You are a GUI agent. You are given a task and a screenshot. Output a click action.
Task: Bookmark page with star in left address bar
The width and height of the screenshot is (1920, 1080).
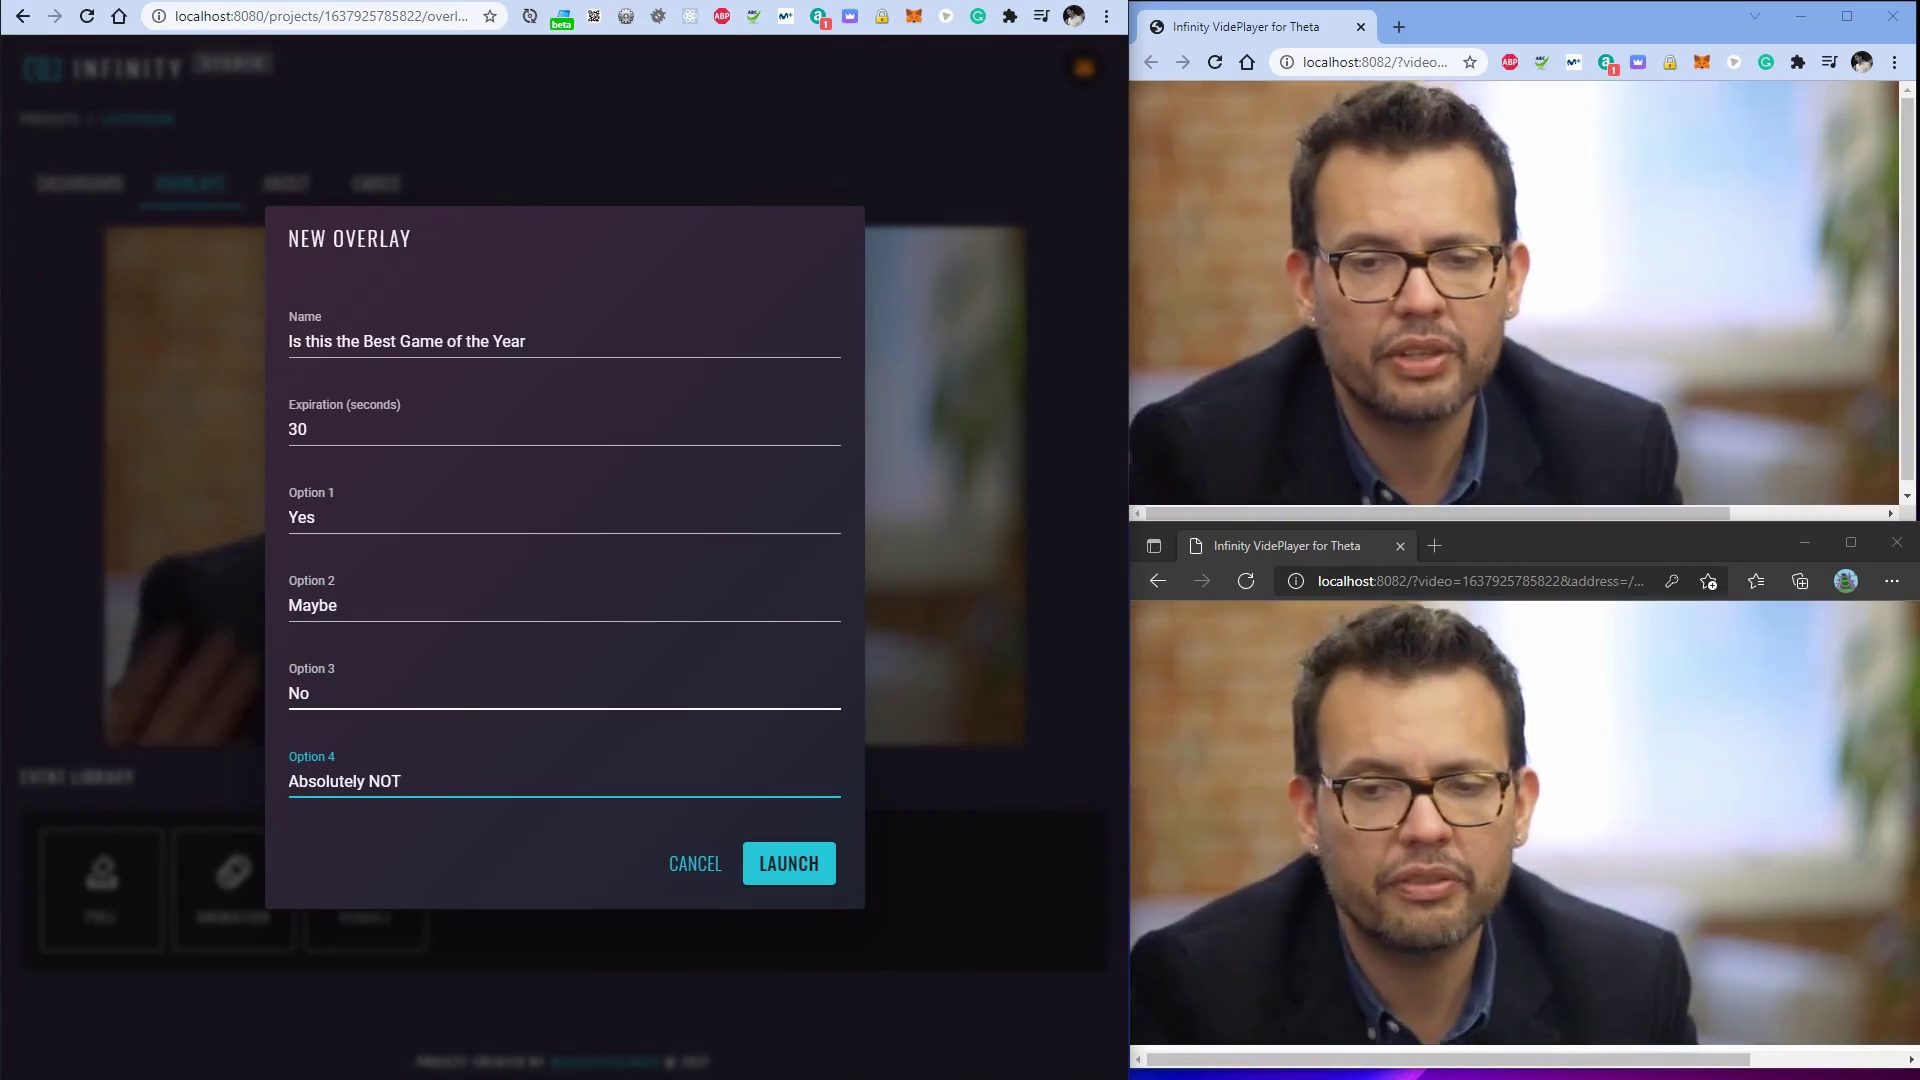pos(490,16)
